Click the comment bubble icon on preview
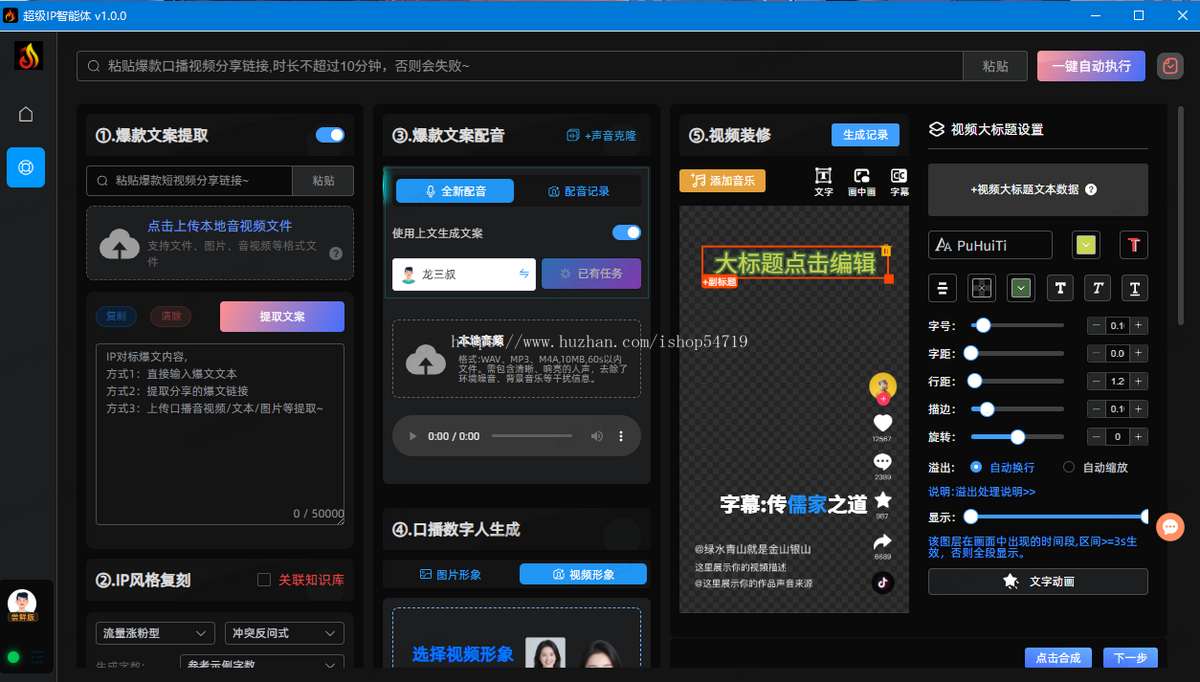1200x682 pixels. [x=882, y=461]
